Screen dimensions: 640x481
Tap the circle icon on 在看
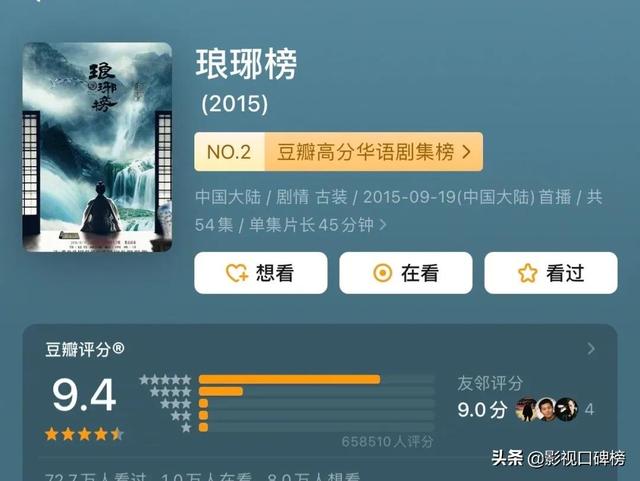click(x=382, y=273)
